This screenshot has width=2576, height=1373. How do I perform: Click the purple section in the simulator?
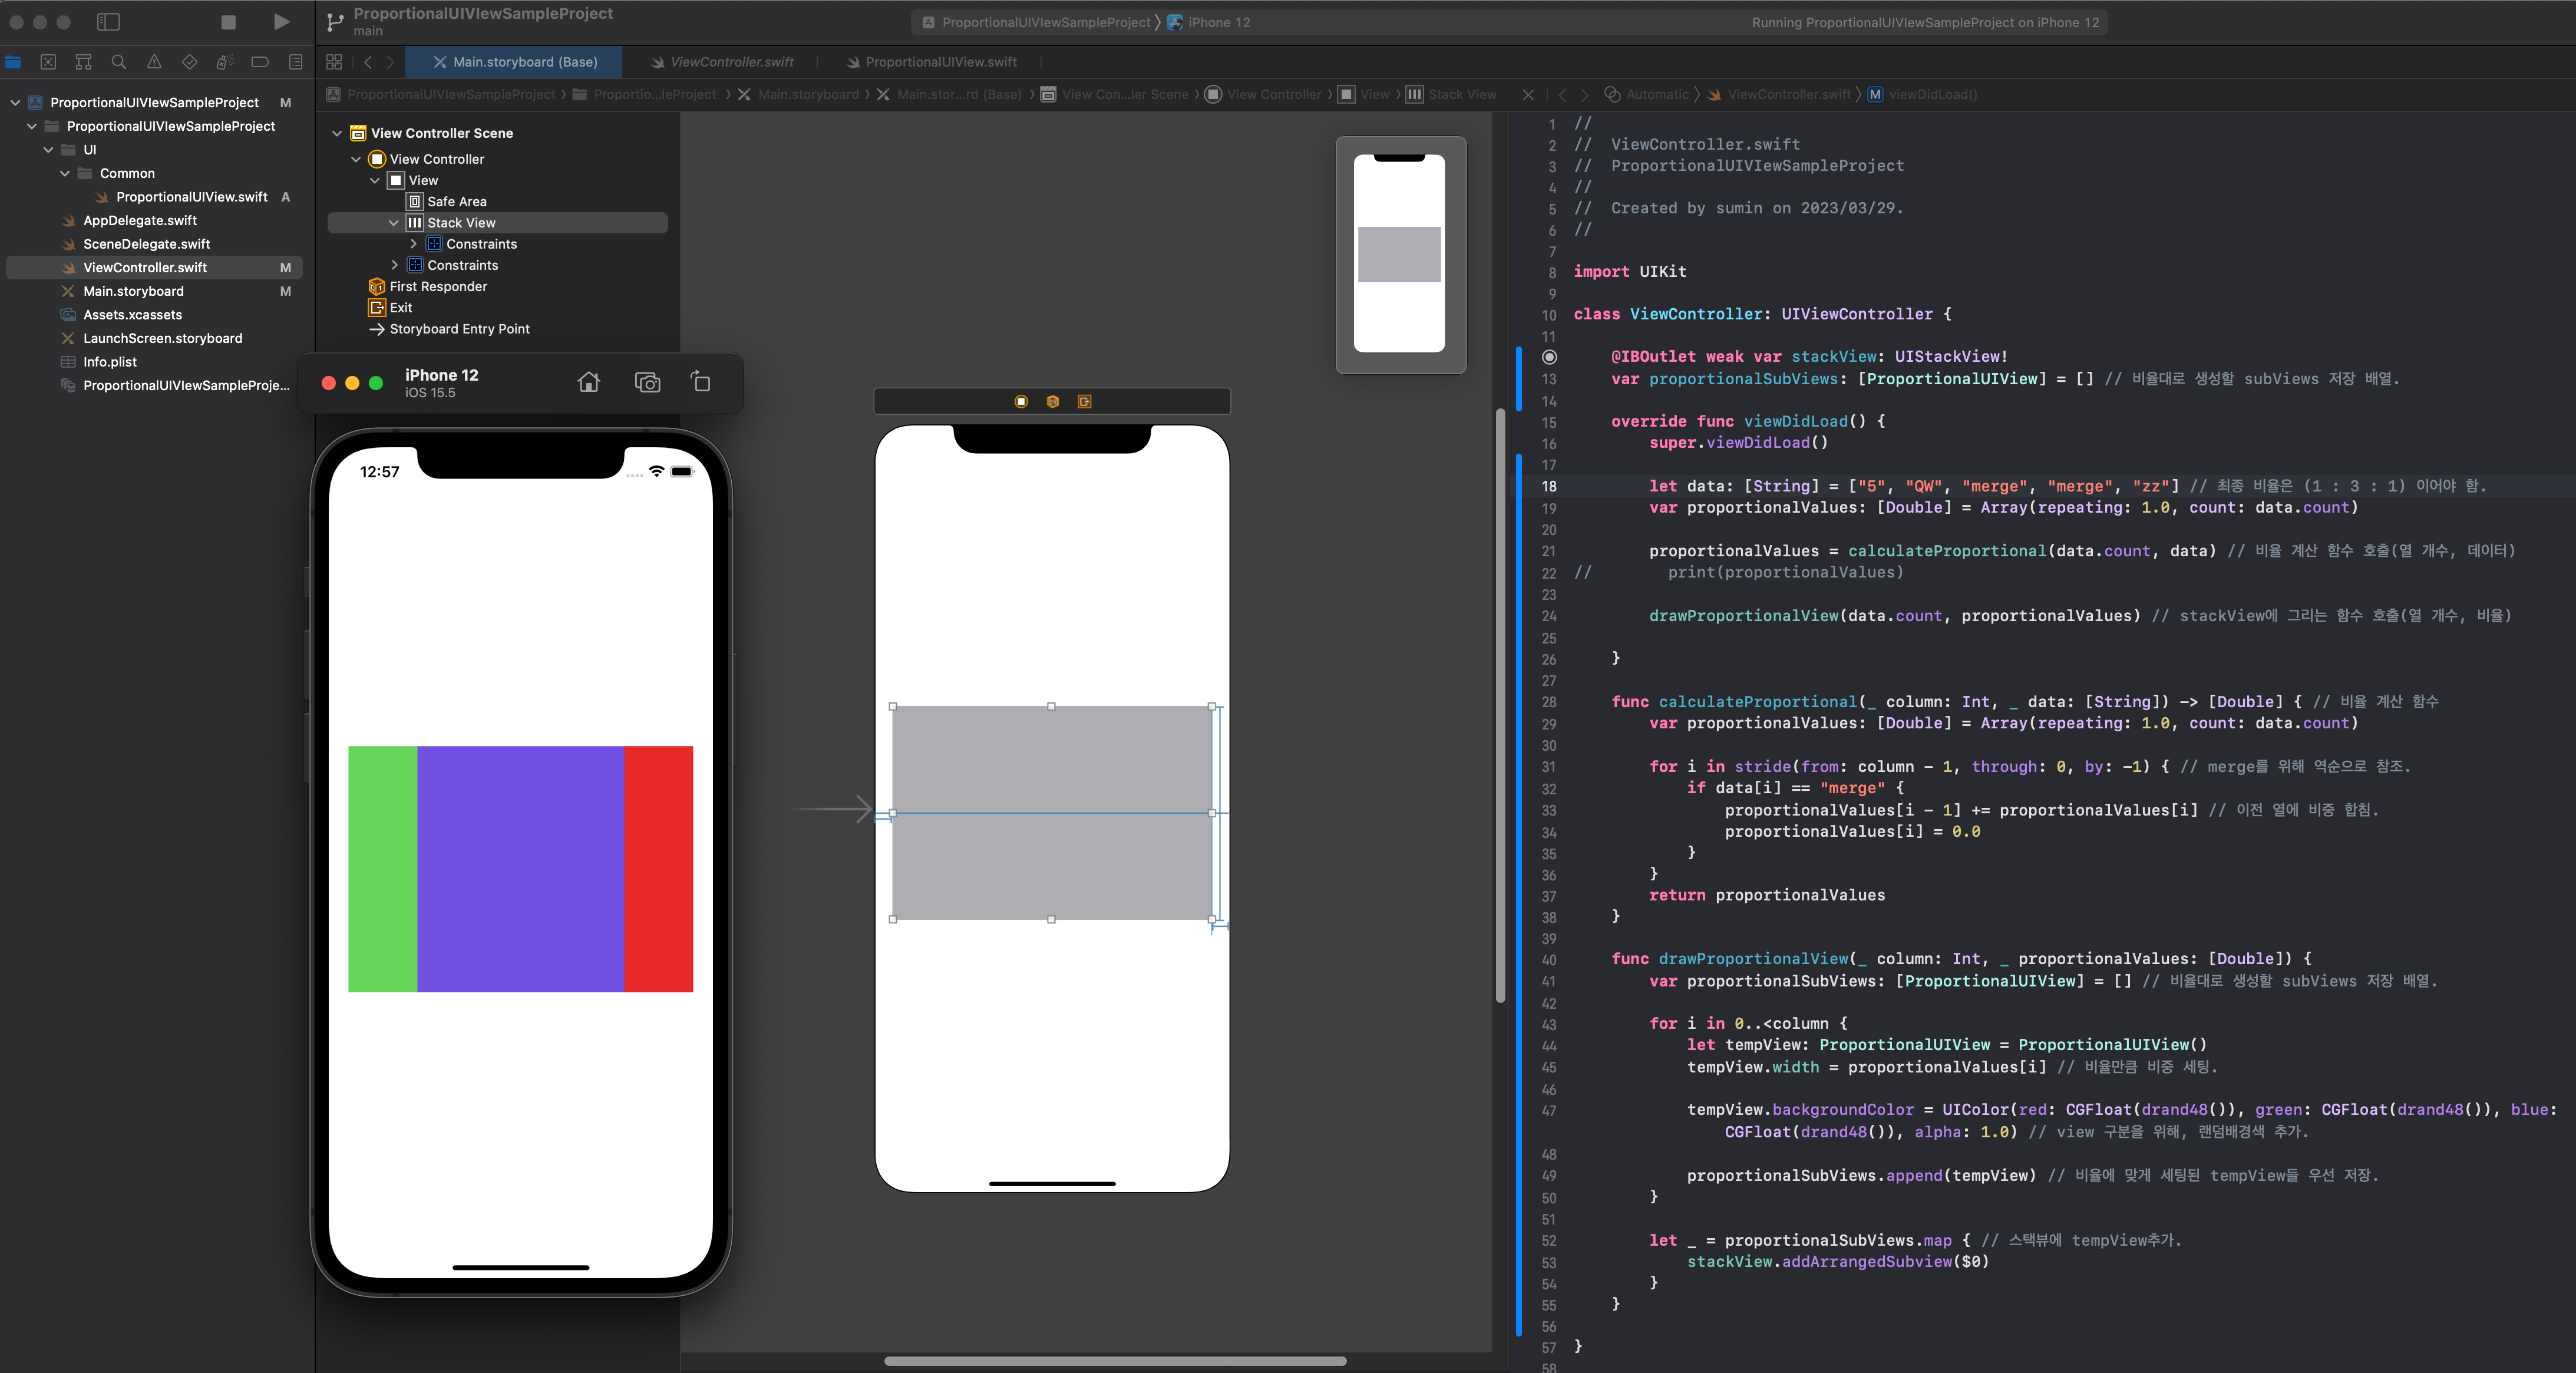pyautogui.click(x=520, y=868)
